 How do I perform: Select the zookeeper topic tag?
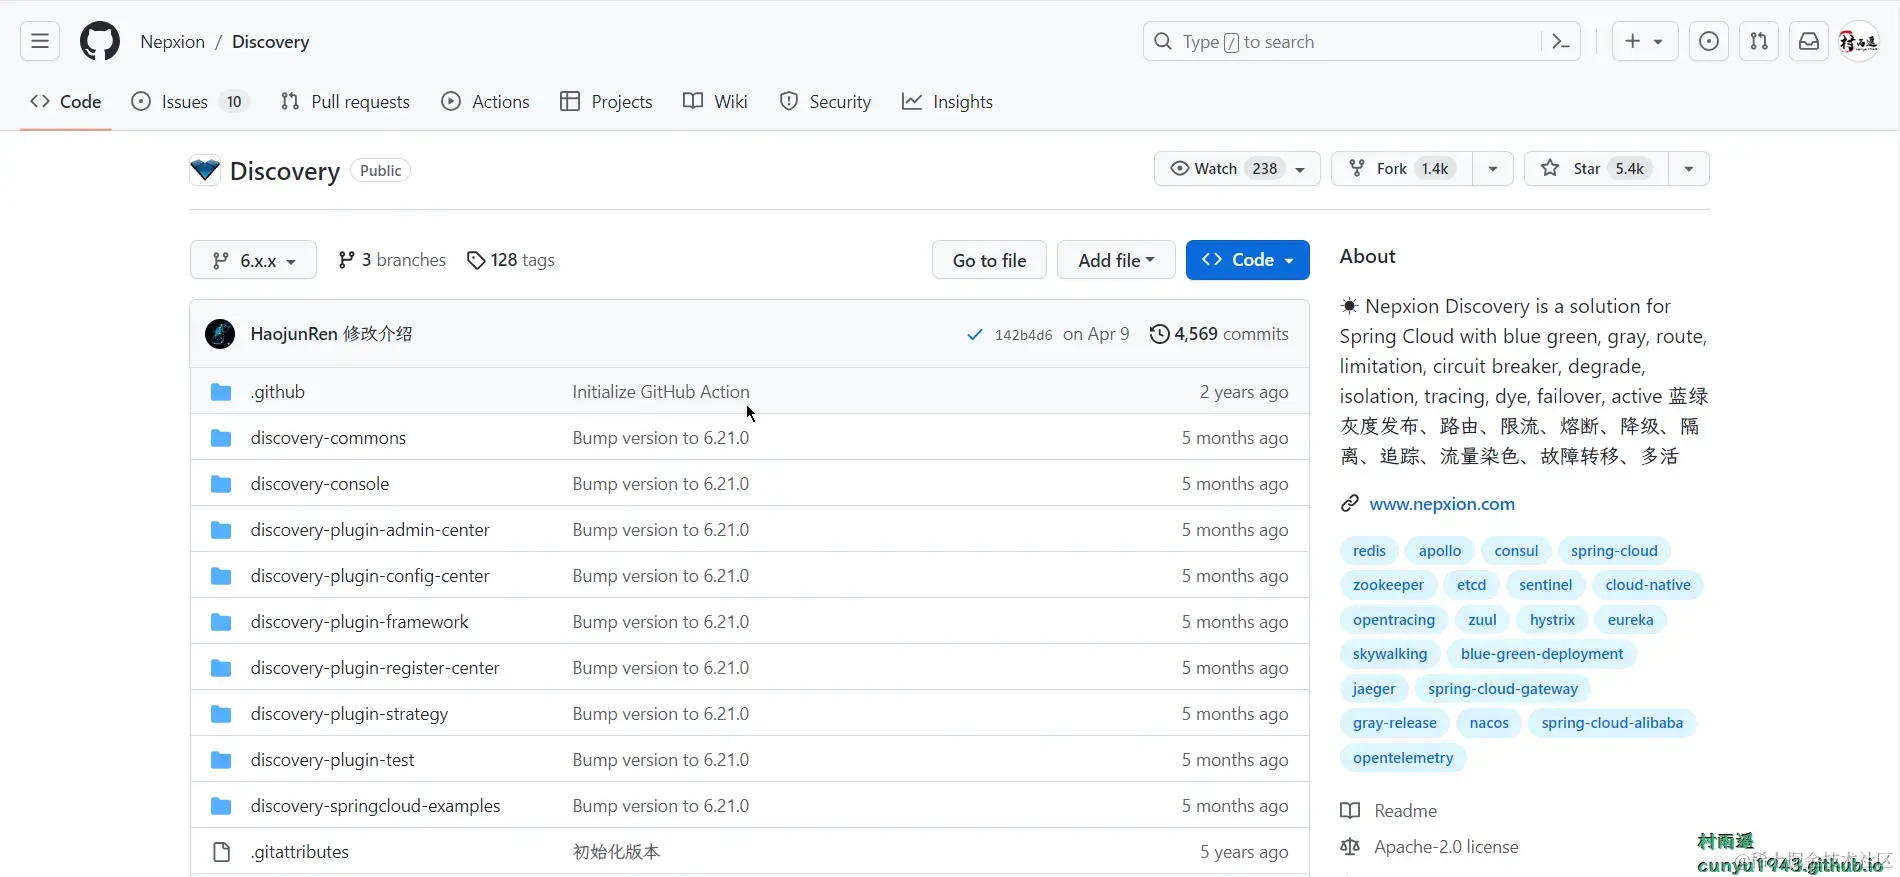point(1388,585)
